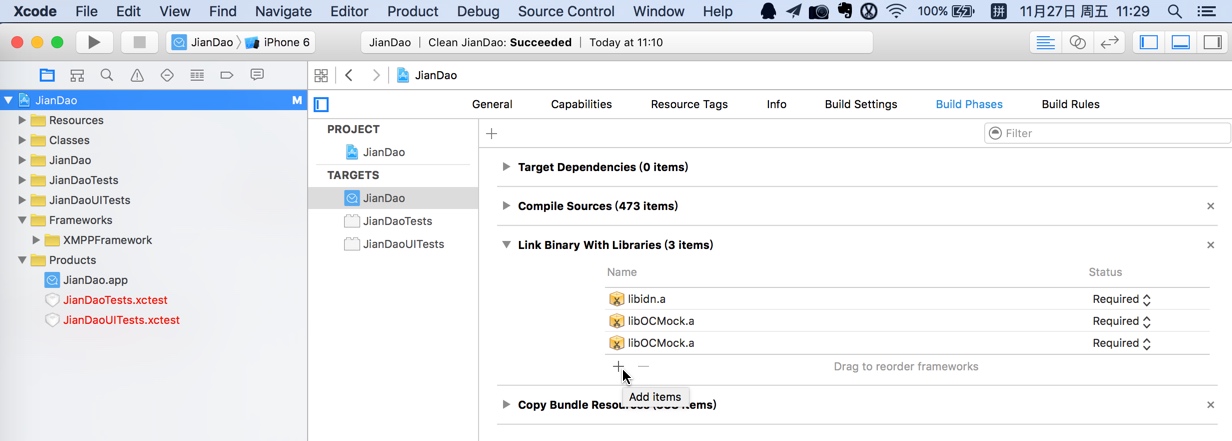
Task: Expand the JianDaoTests folder
Action: (x=22, y=180)
